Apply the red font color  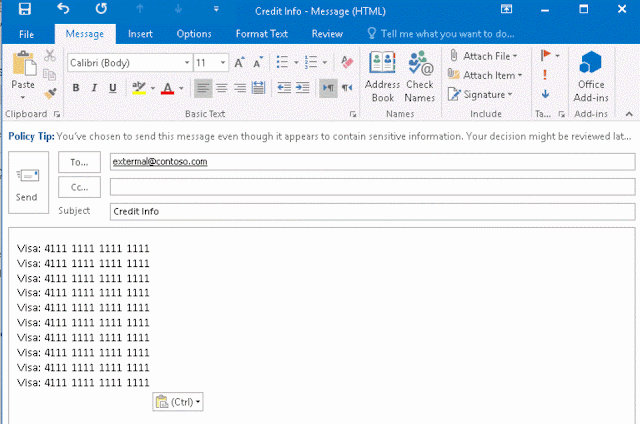167,88
